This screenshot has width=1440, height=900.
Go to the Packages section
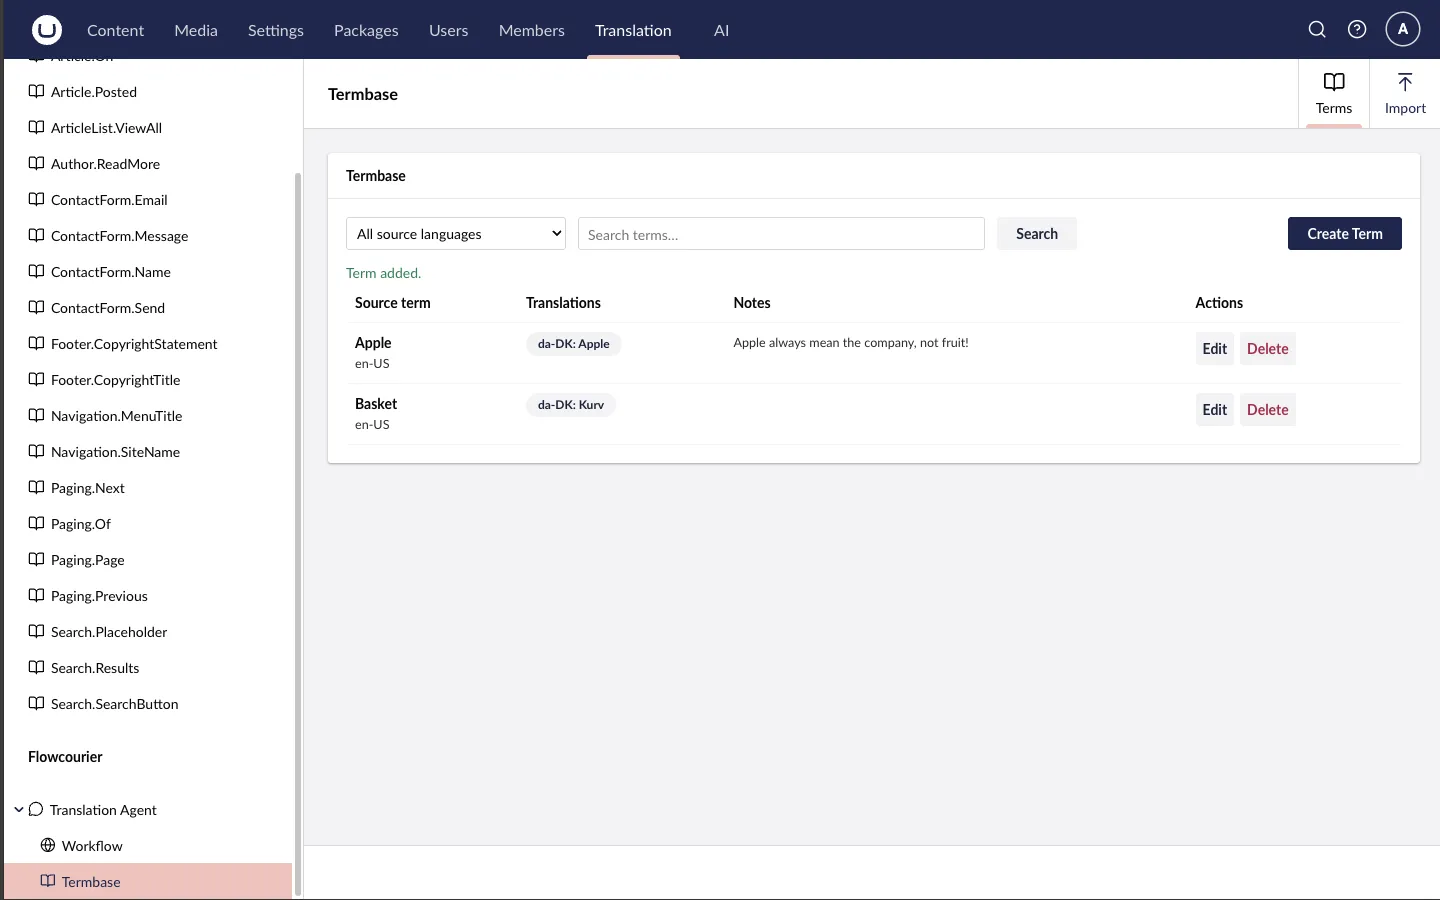click(366, 30)
